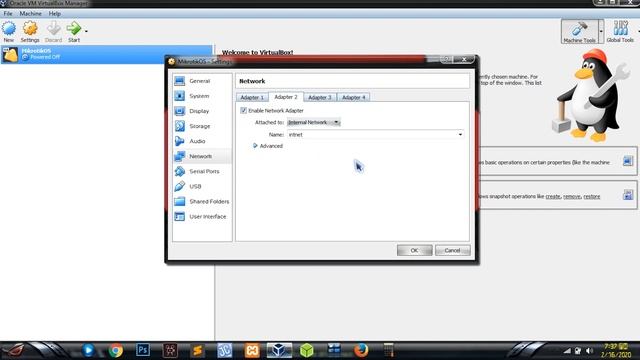
Task: Click the Discard toolbar icon
Action: click(53, 31)
